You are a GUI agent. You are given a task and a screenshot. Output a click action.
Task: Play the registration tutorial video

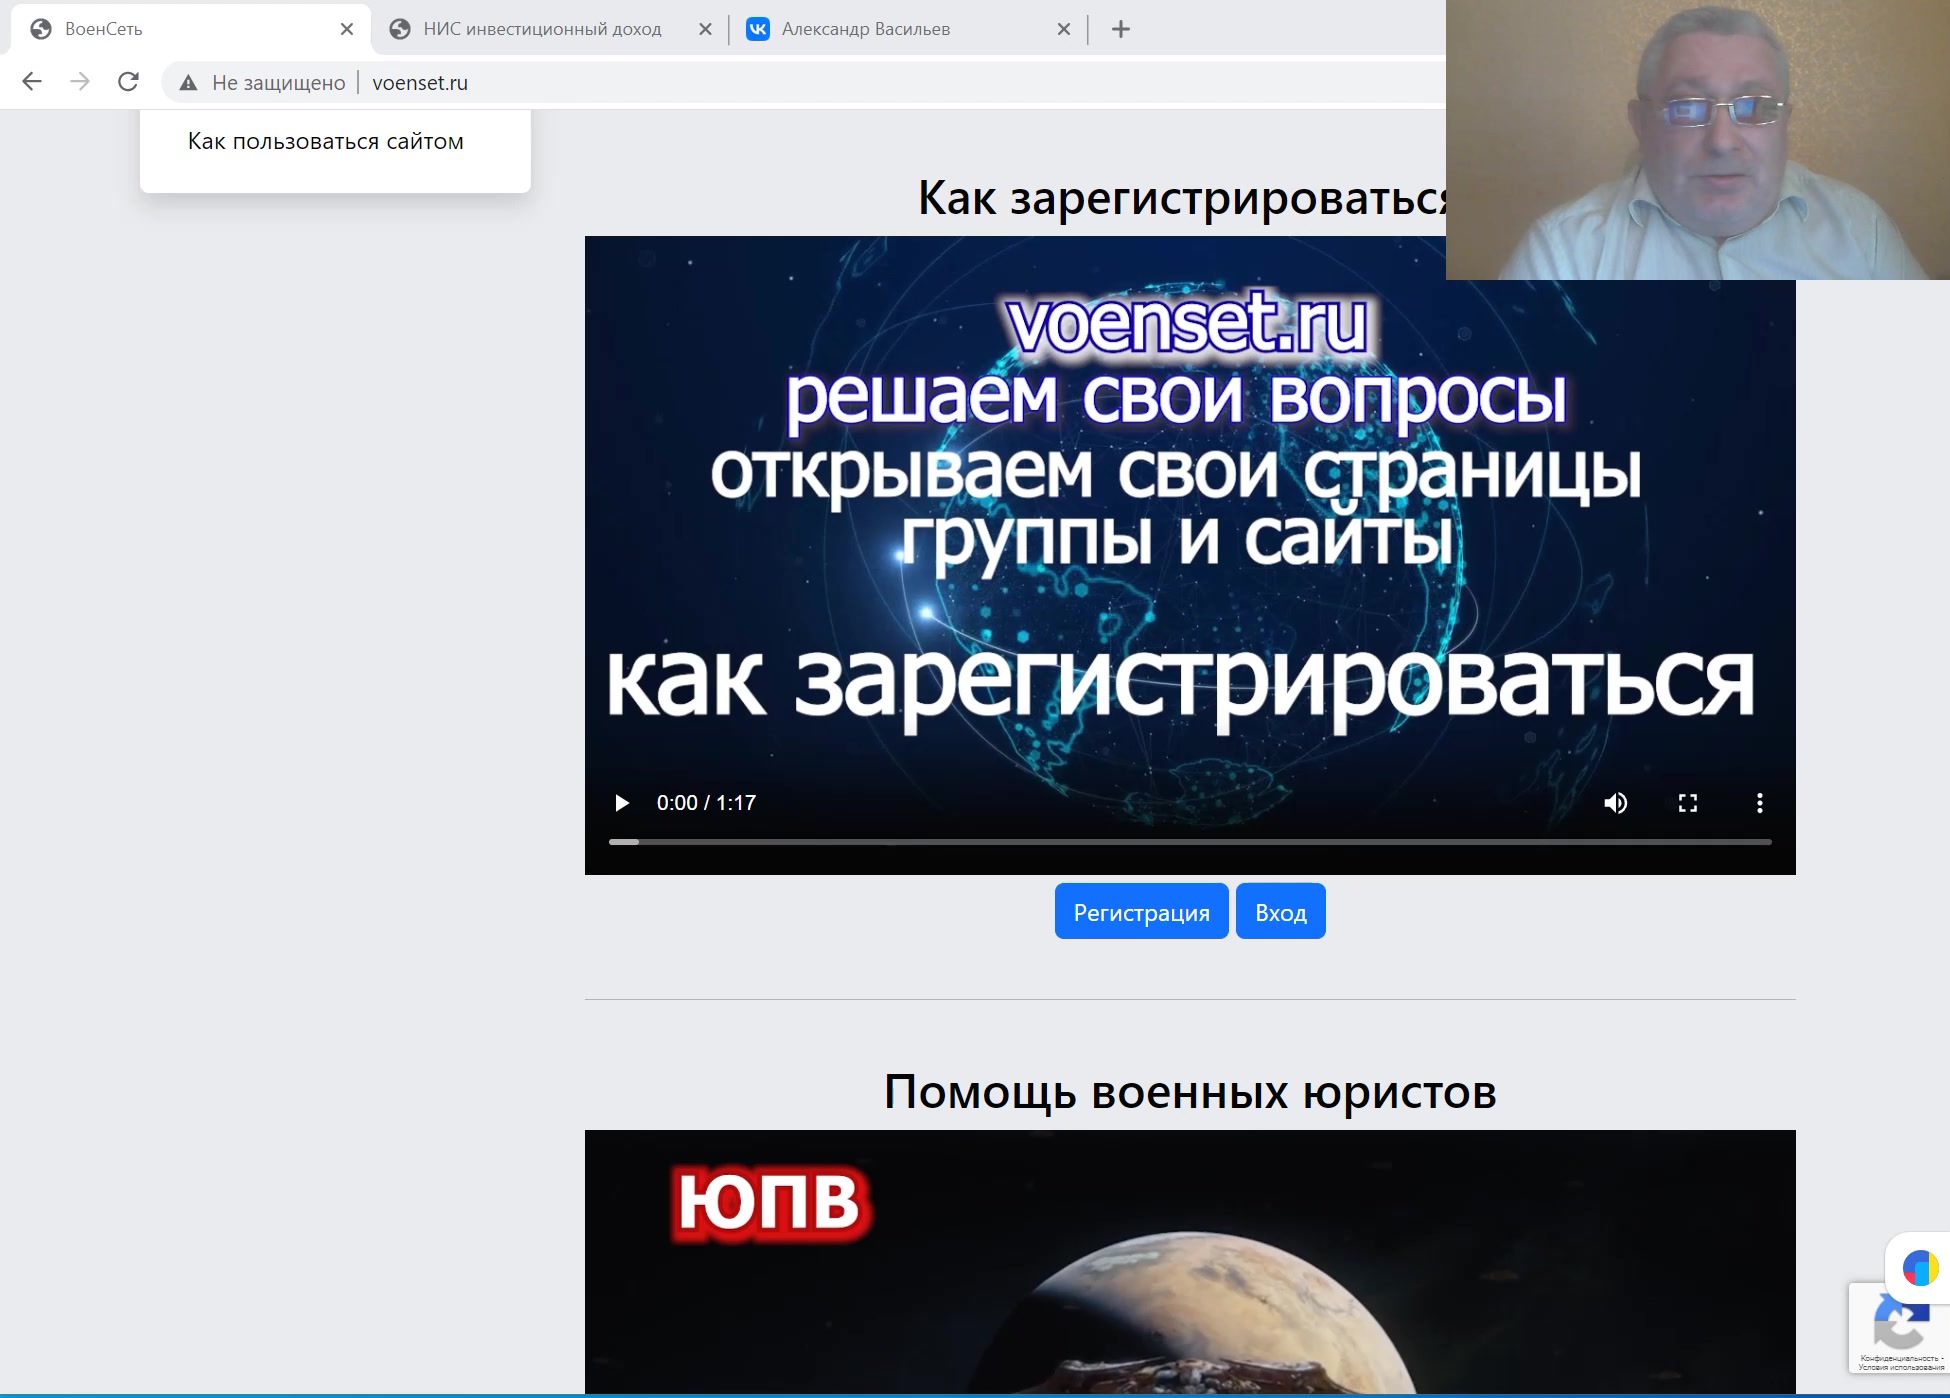click(x=622, y=803)
